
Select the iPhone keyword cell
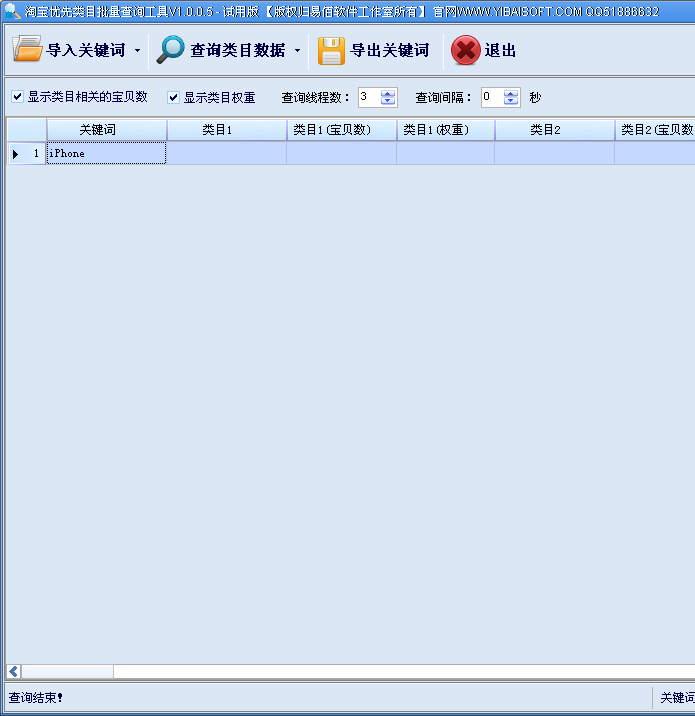106,154
